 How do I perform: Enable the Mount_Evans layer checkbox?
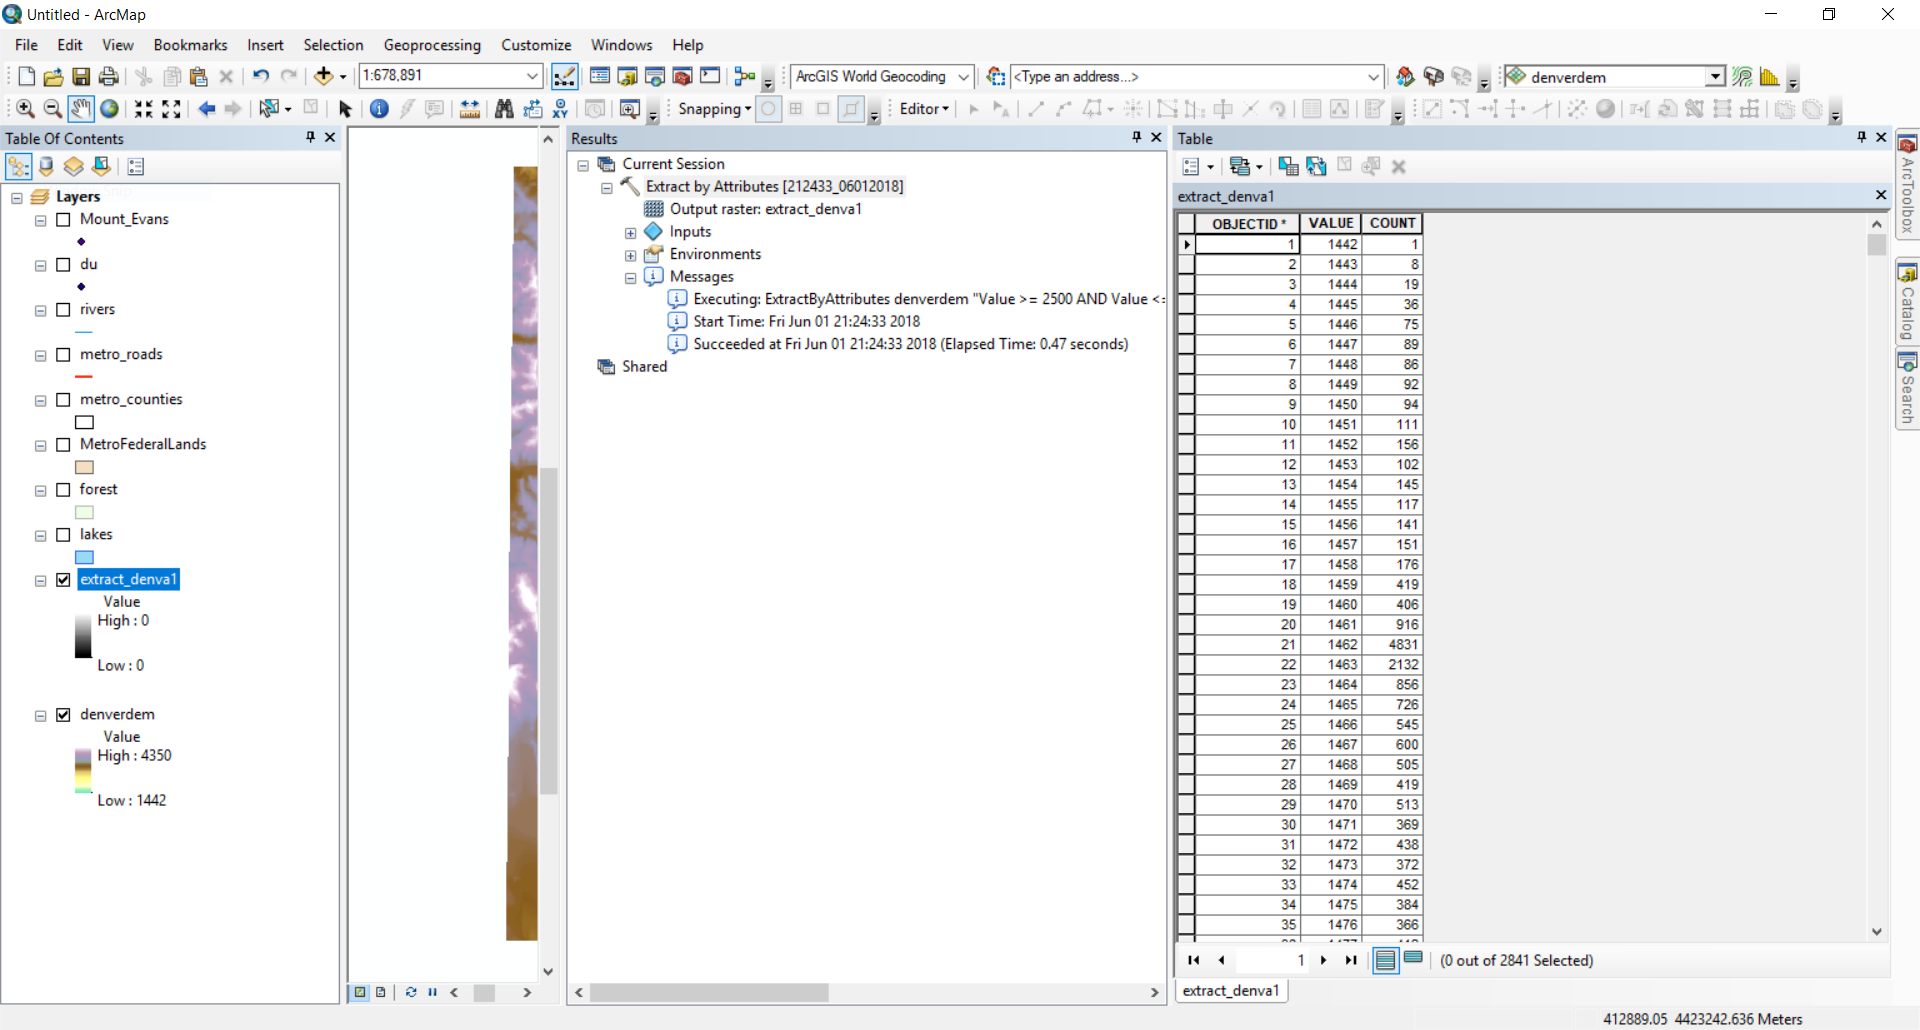tap(63, 220)
